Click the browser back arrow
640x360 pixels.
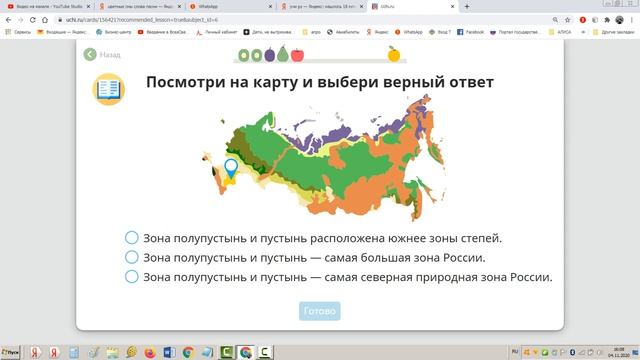[9, 20]
